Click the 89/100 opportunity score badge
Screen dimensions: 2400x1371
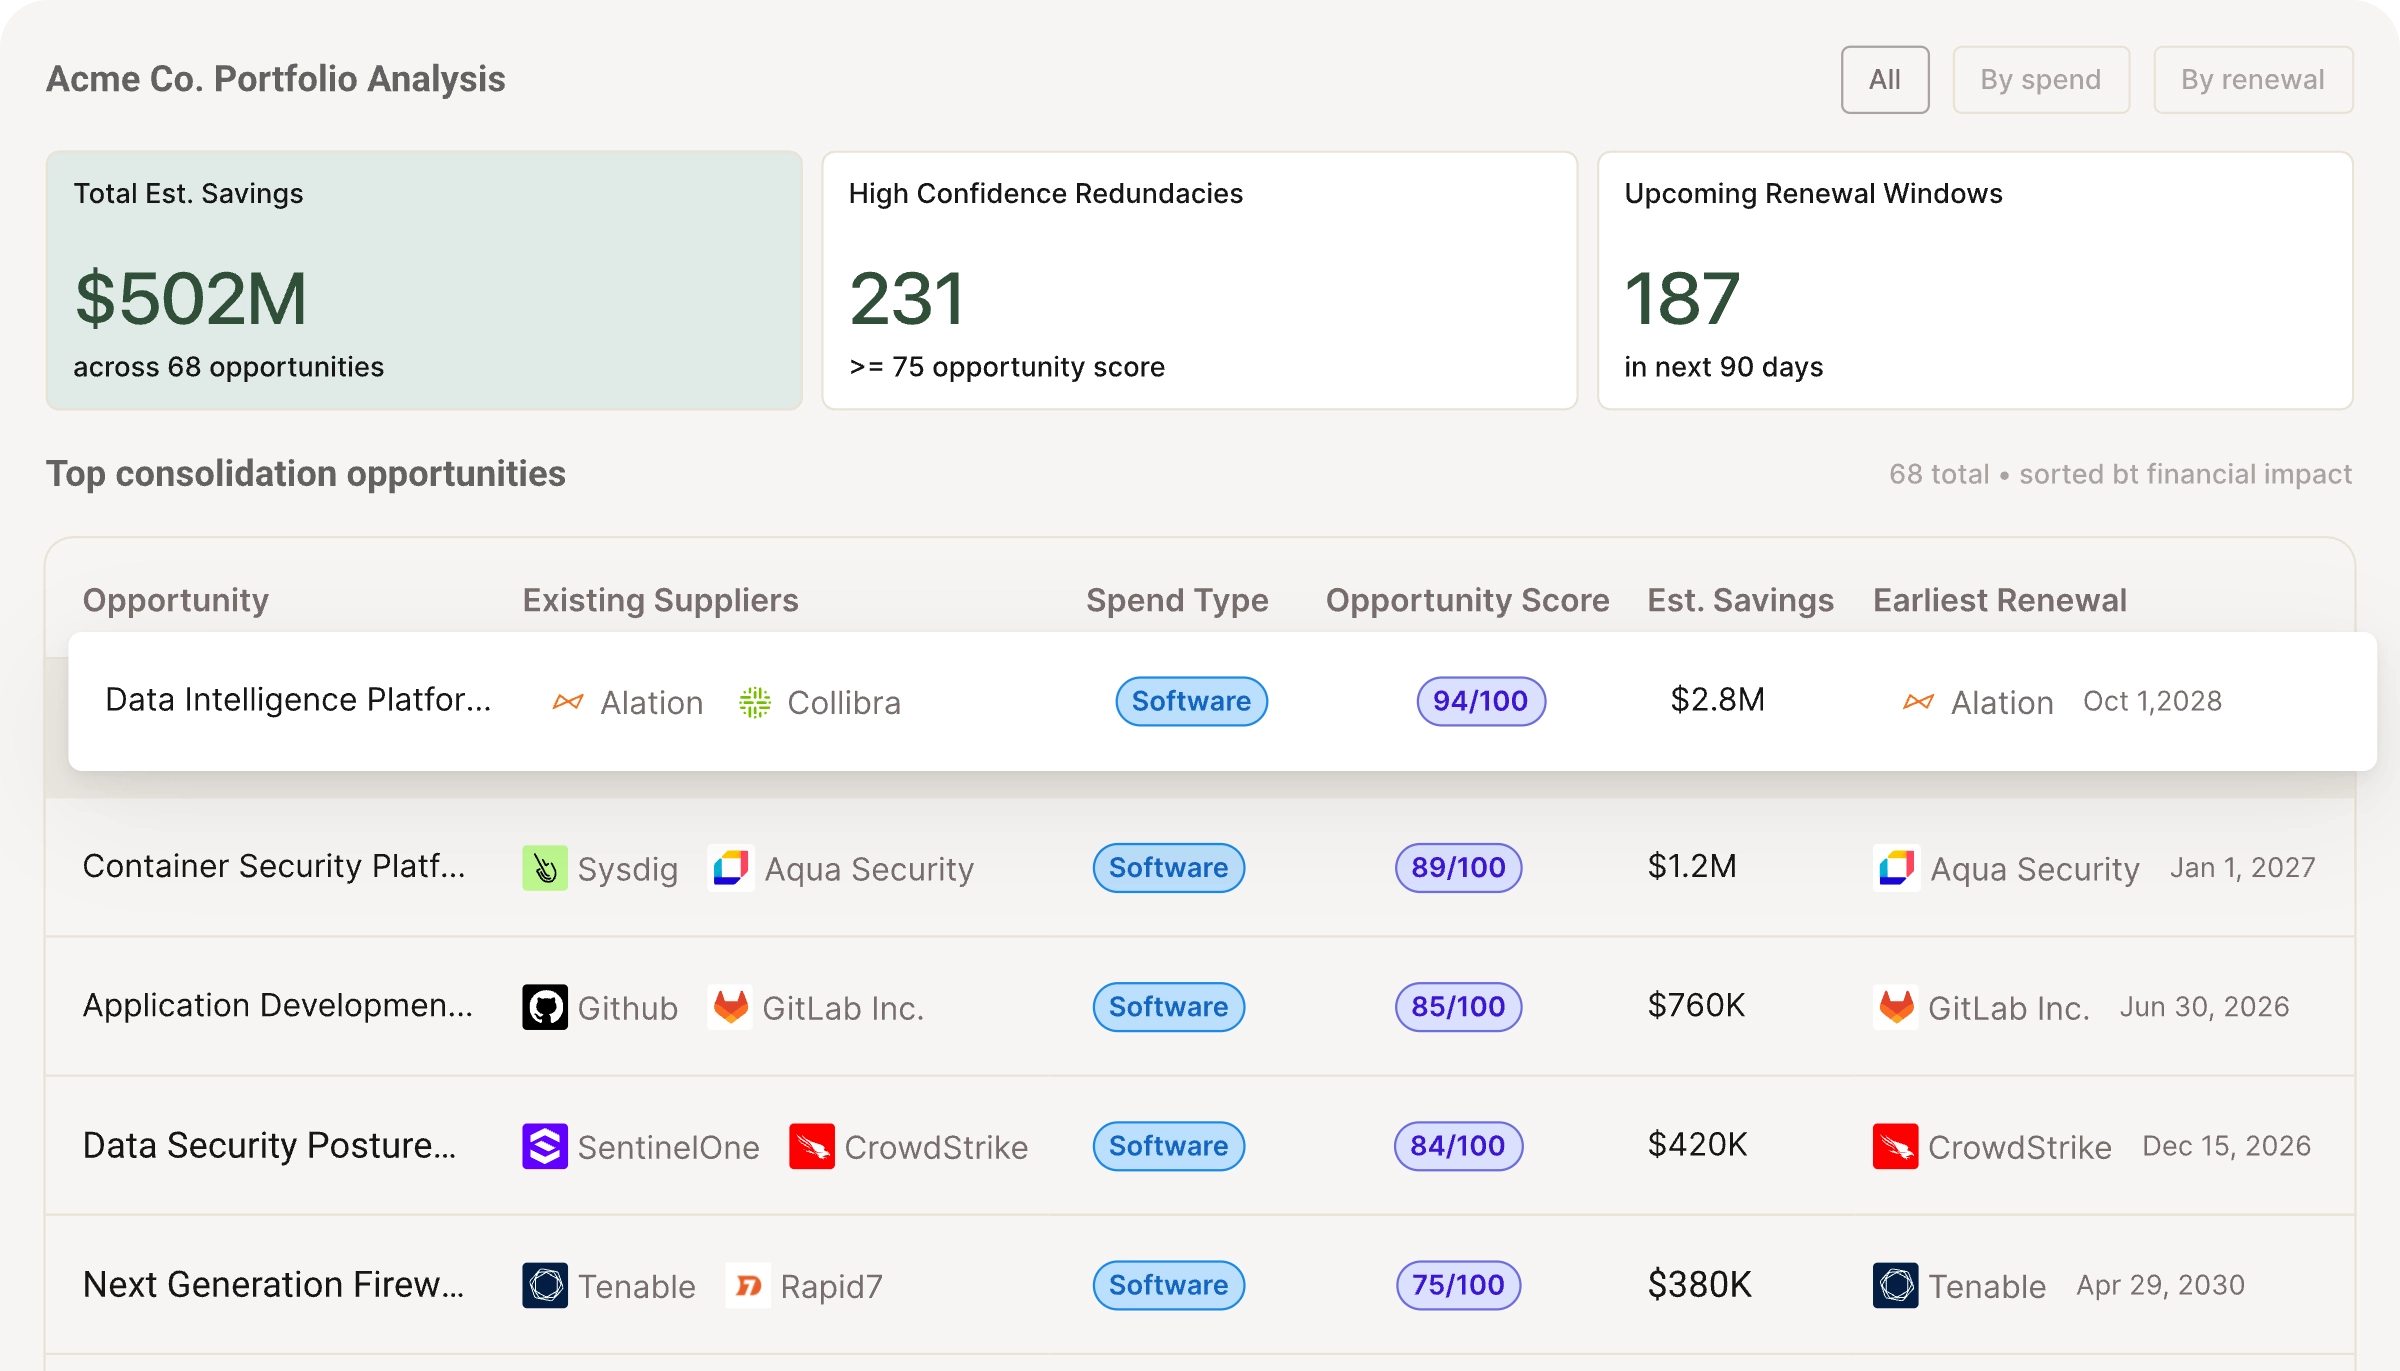tap(1458, 868)
